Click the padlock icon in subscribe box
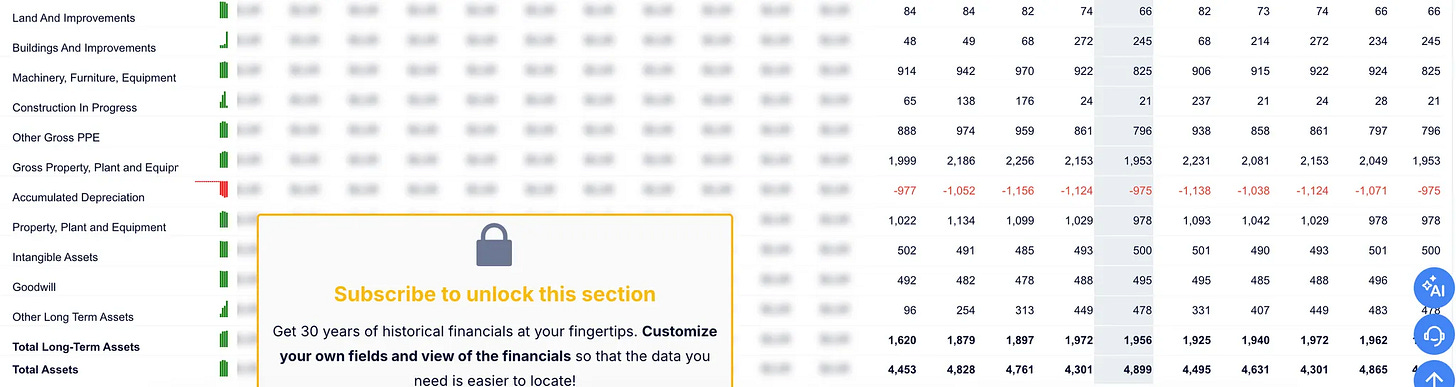This screenshot has width=1456, height=387. coord(494,246)
